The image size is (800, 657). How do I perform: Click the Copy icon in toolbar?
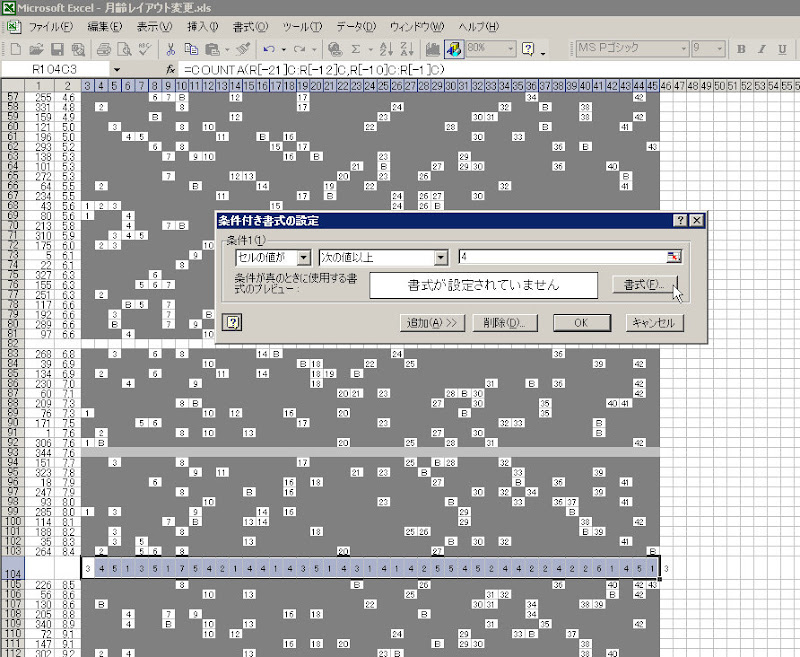(191, 49)
